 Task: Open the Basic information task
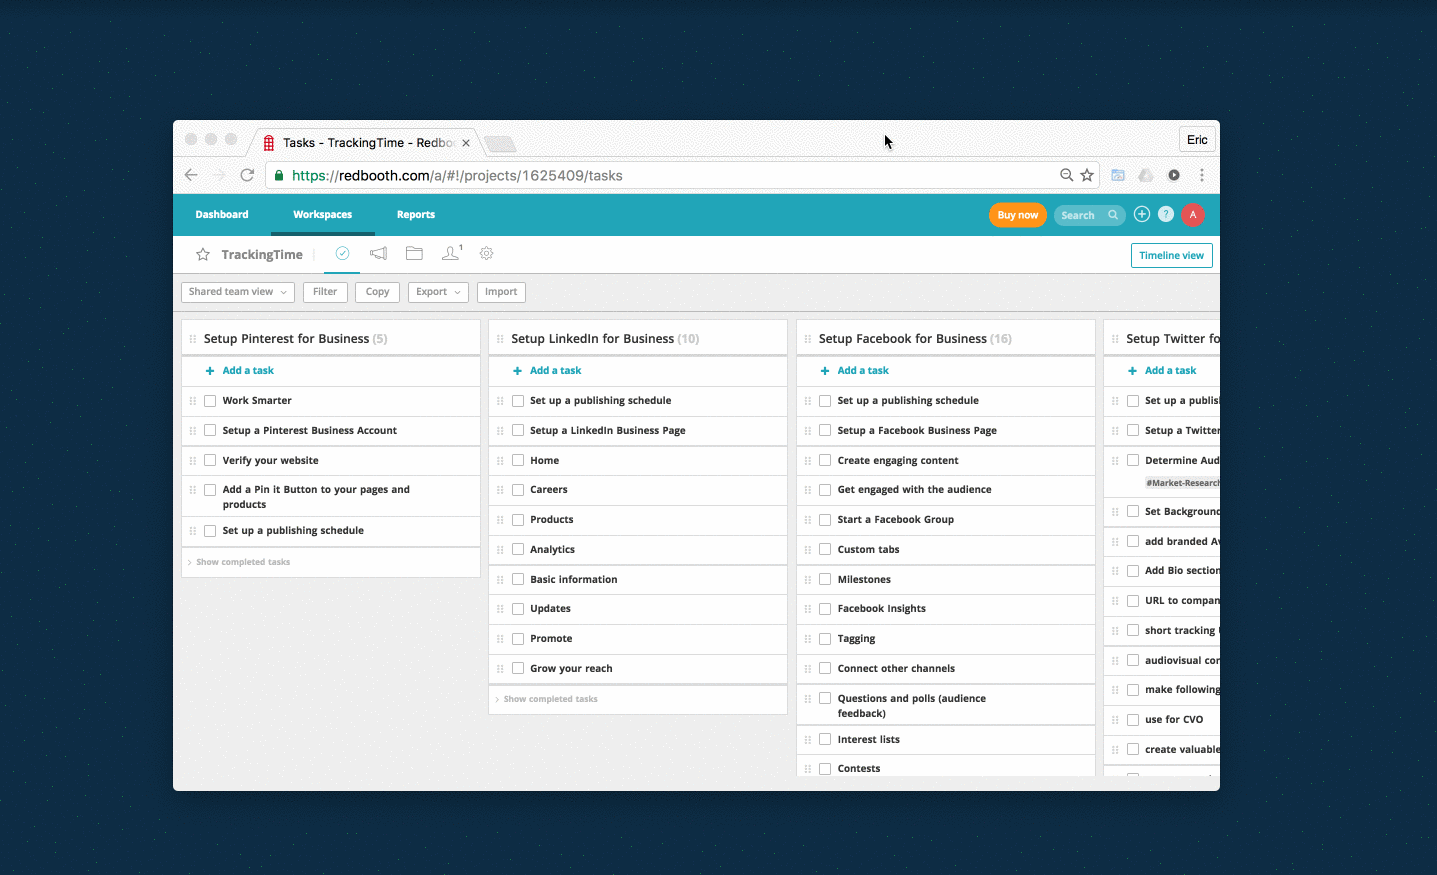tap(574, 580)
